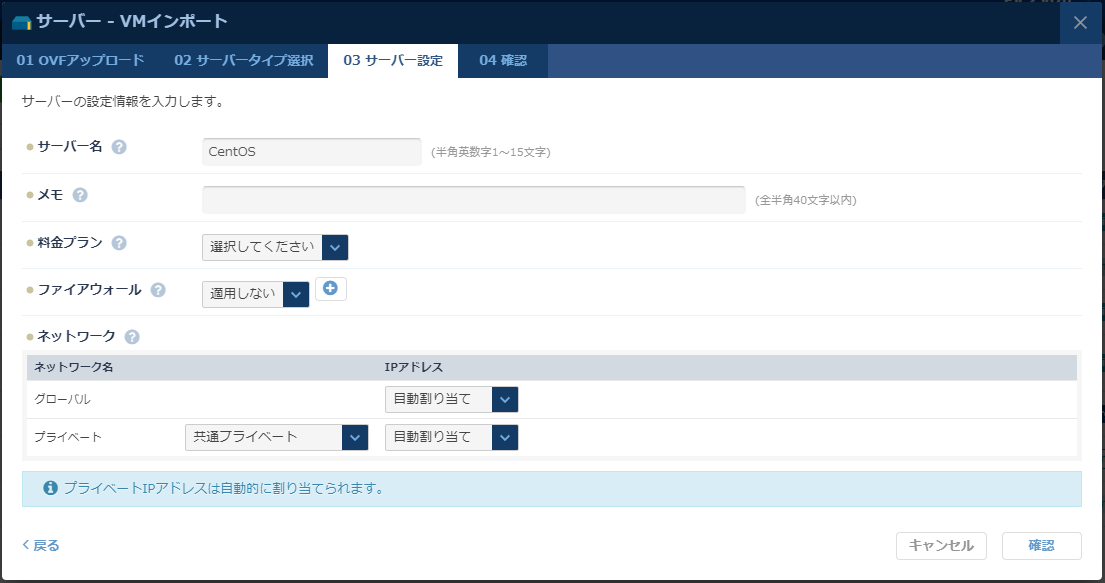Click the server icon in the dialog title

[x=20, y=21]
